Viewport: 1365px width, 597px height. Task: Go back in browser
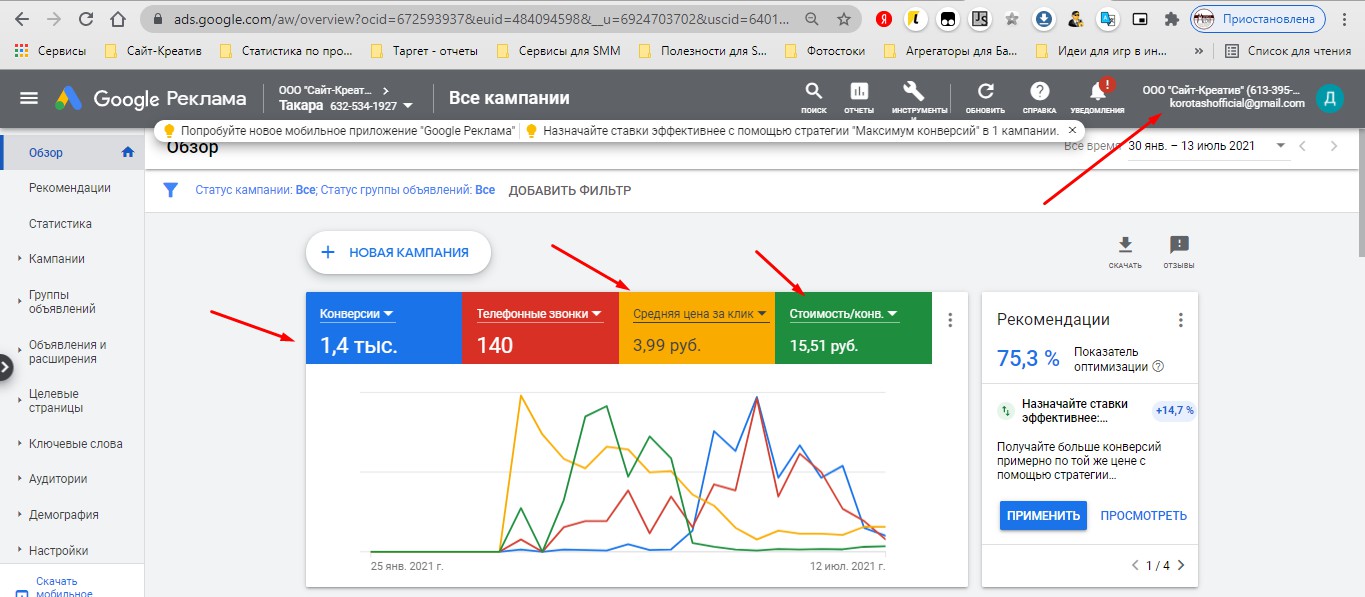click(21, 19)
